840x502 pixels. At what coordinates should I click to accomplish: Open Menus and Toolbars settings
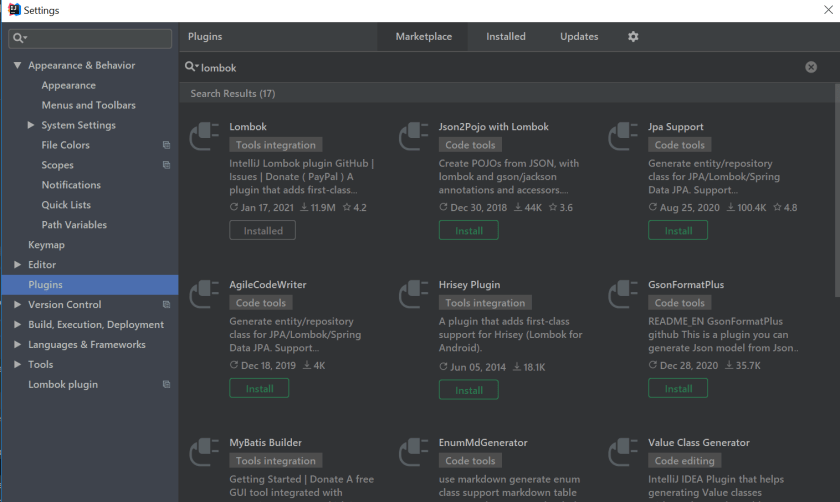88,105
